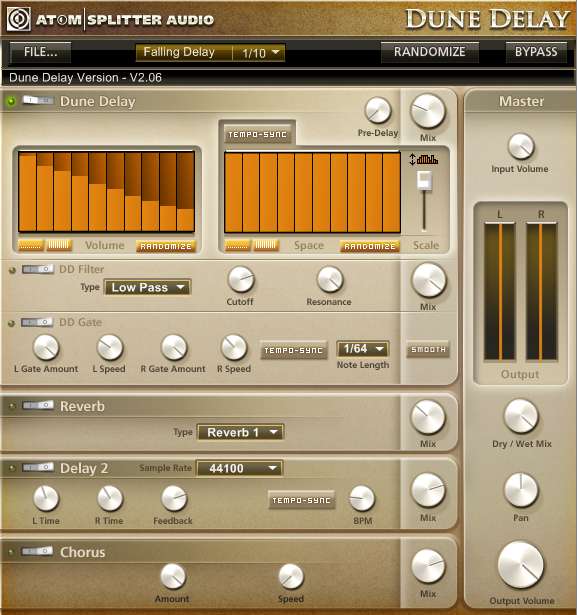This screenshot has width=577, height=615.
Task: Toggle the DD Filter on/off switch
Action: [x=38, y=269]
